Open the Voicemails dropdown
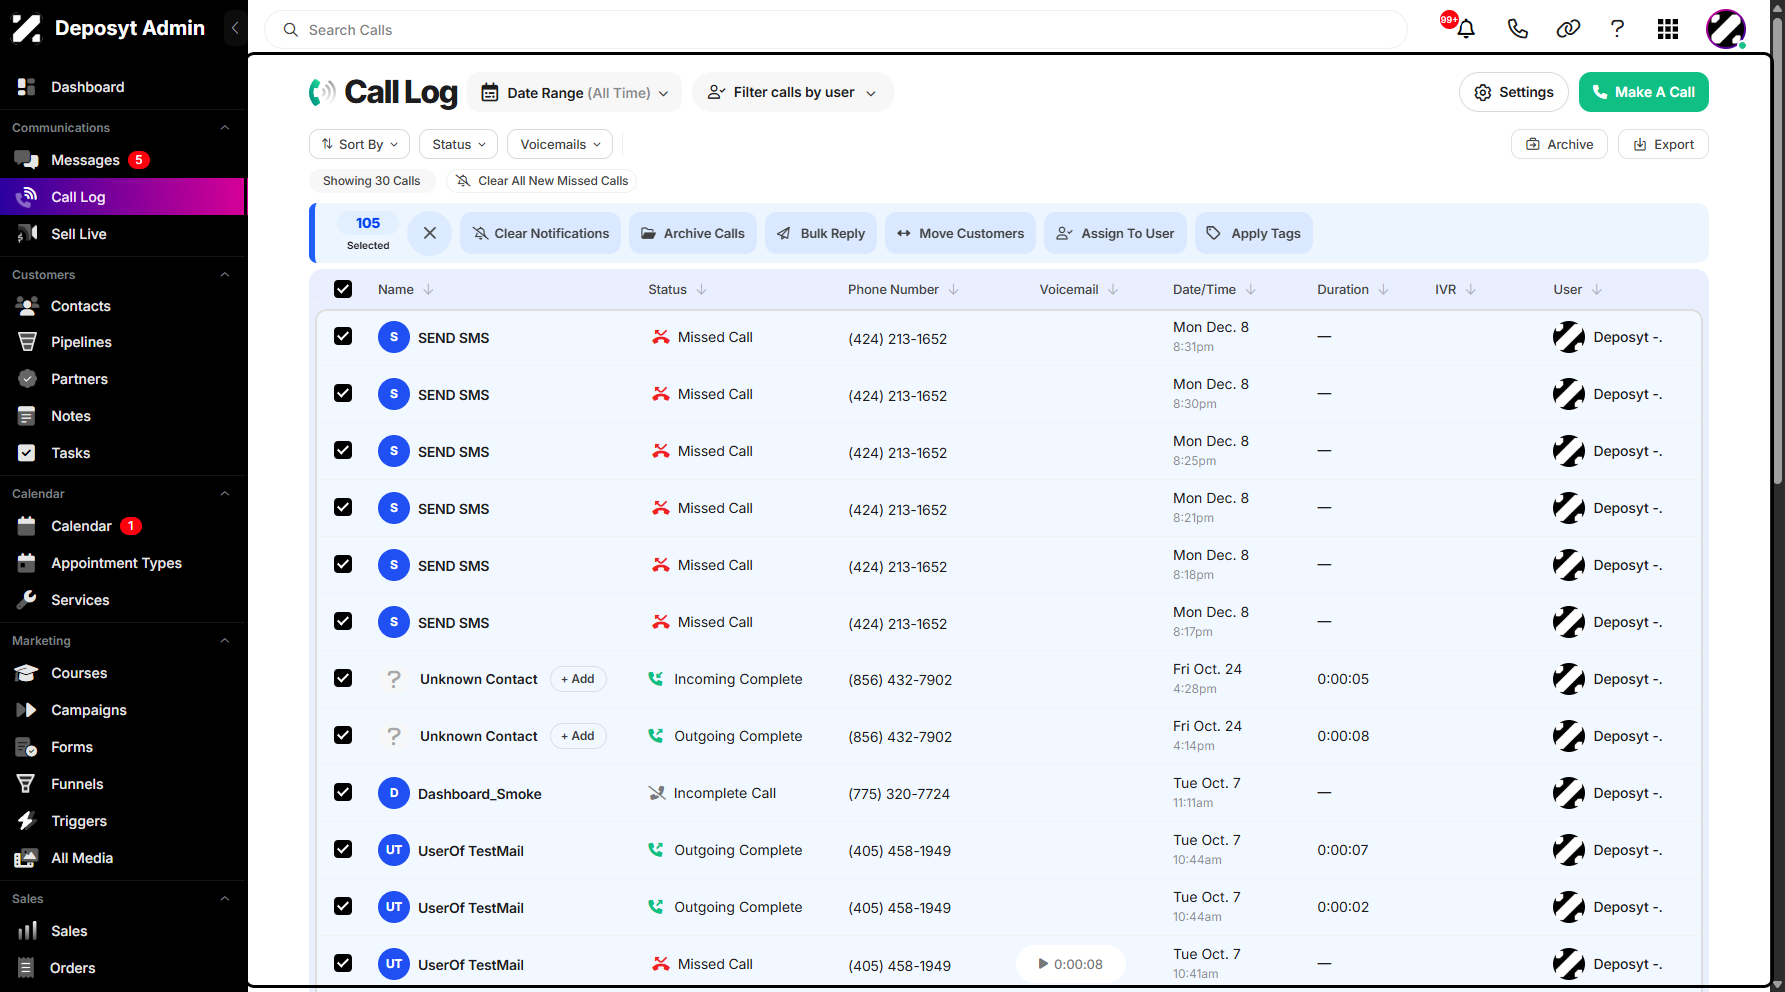Viewport: 1785px width, 992px height. 560,144
